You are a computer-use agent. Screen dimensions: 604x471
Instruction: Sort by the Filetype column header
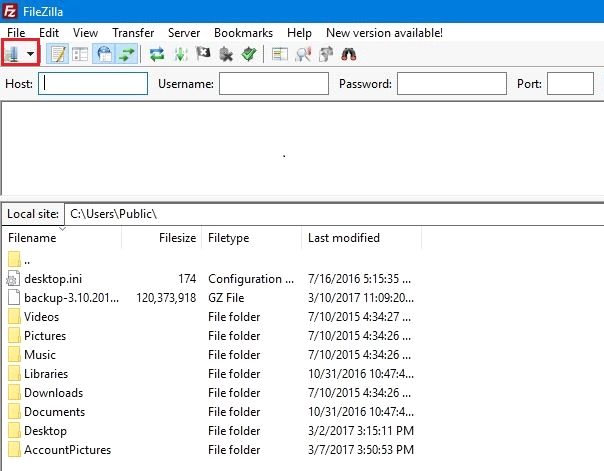(251, 238)
